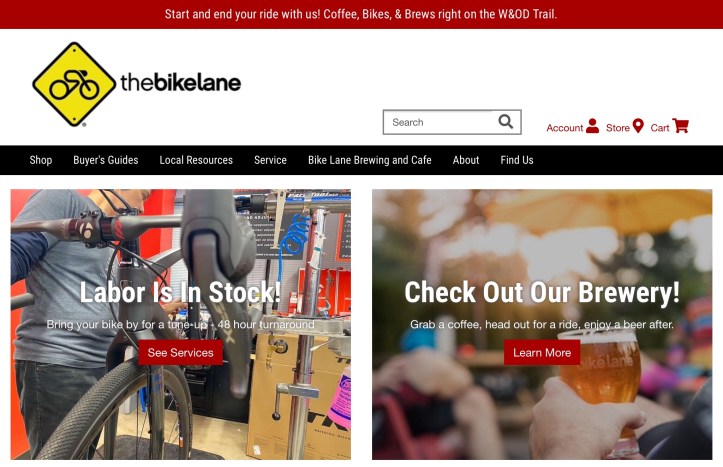Open the Shop menu
Screen dimensions: 723x467
(x=41, y=160)
